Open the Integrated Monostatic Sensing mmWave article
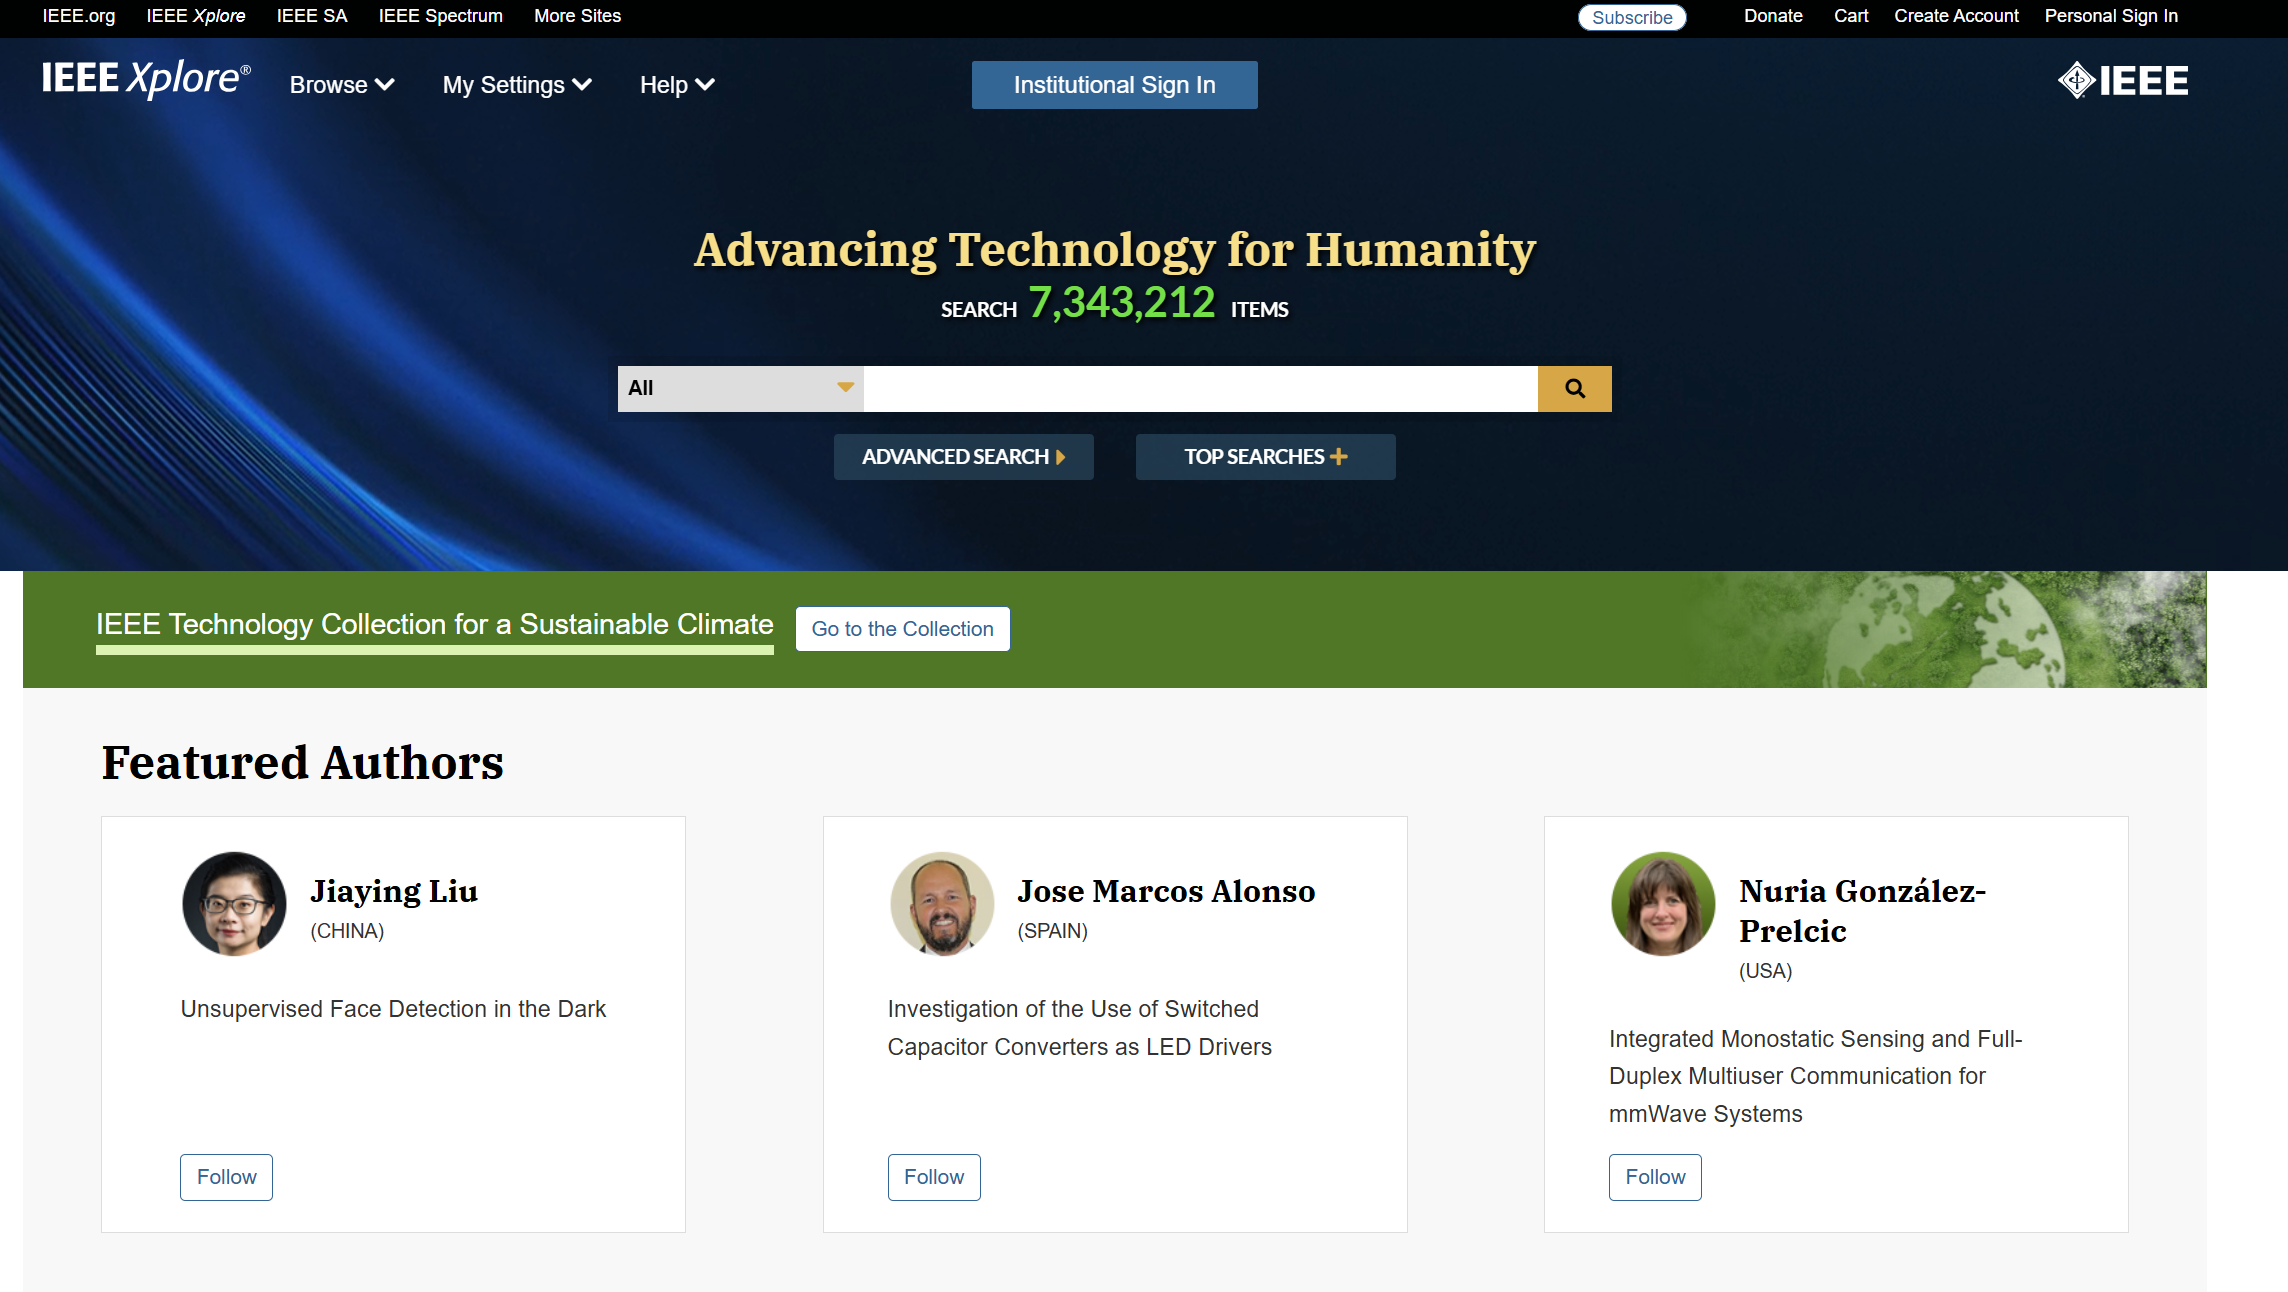Image resolution: width=2288 pixels, height=1292 pixels. [1815, 1076]
